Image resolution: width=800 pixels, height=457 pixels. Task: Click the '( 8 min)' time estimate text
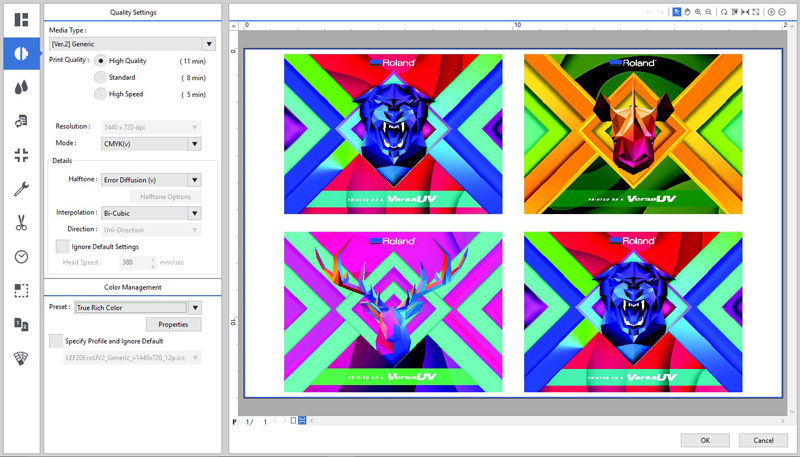tap(194, 78)
